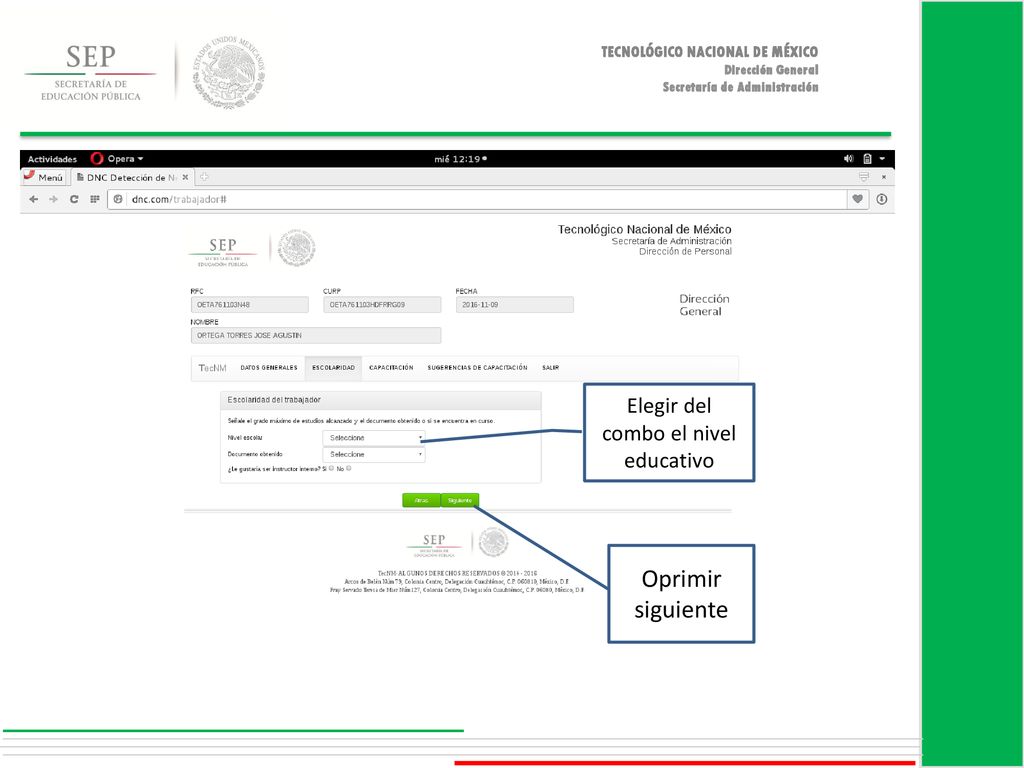Select Sí for instructor interno
This screenshot has height=768, width=1024.
tap(332, 468)
